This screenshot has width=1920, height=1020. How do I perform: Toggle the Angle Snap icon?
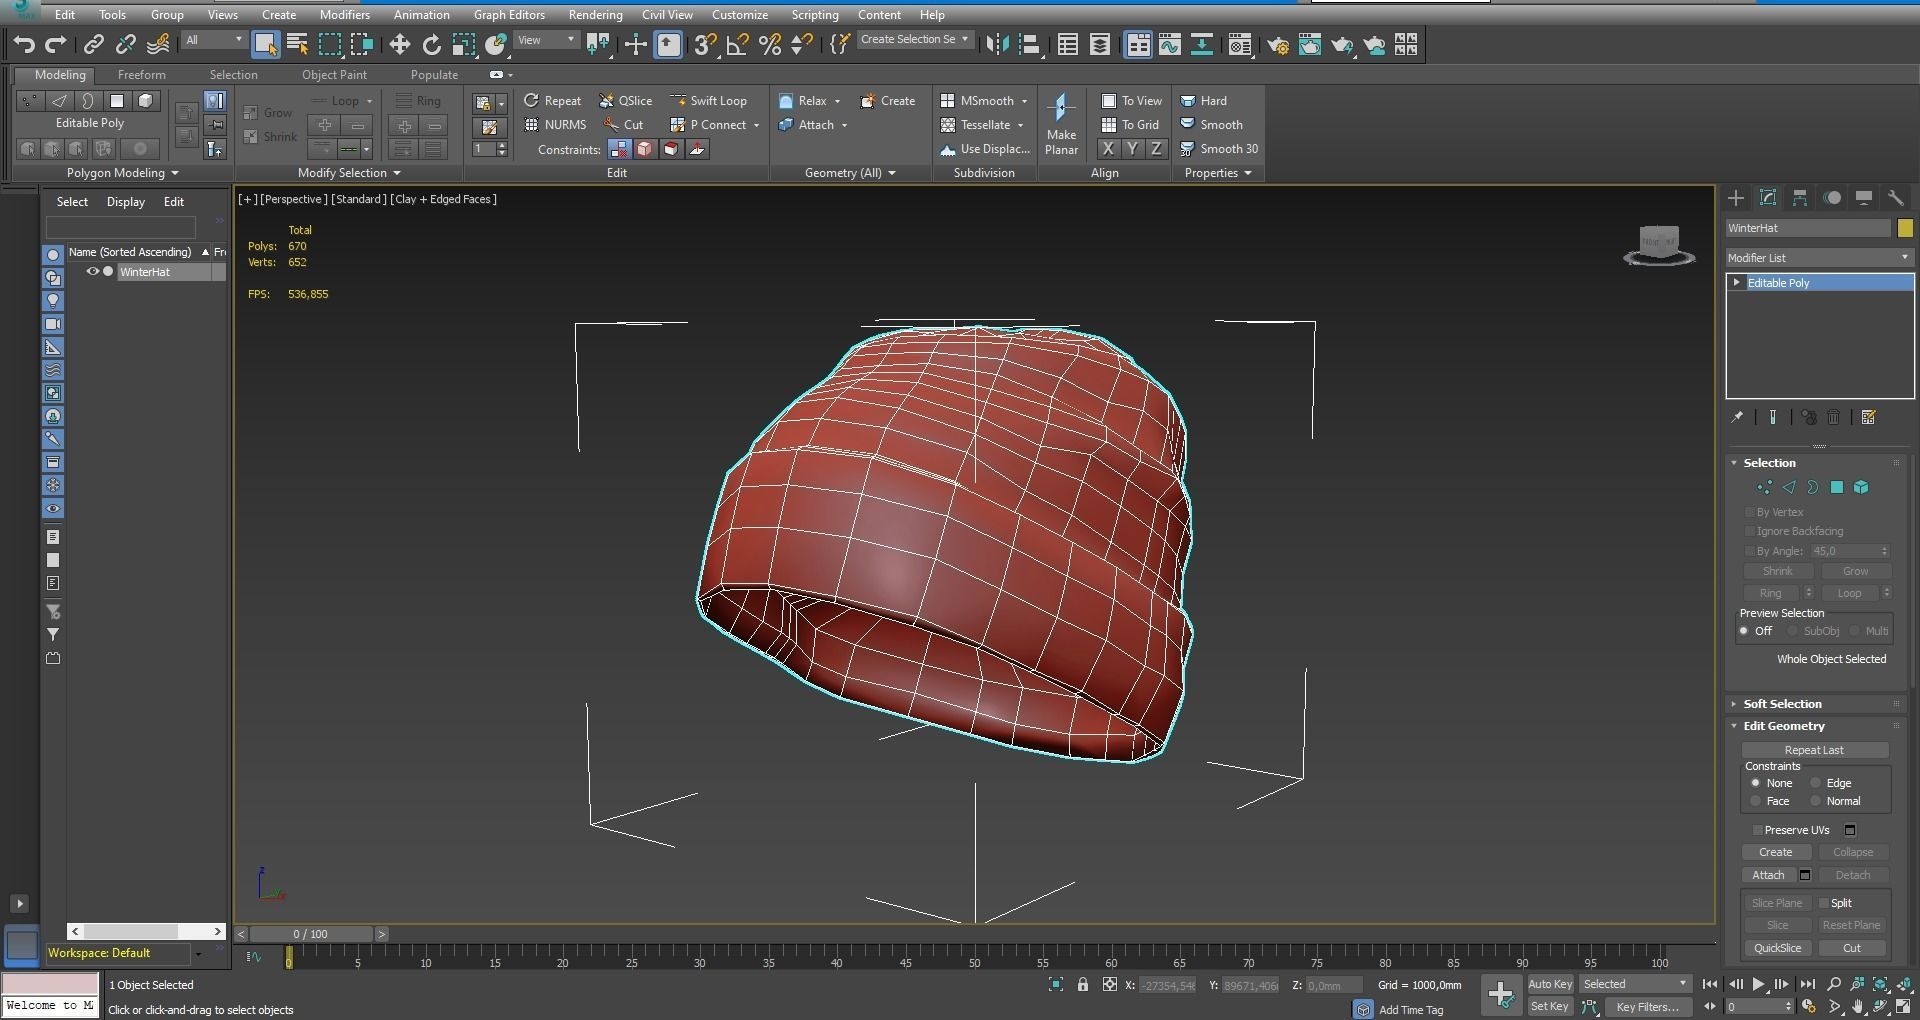pos(737,44)
